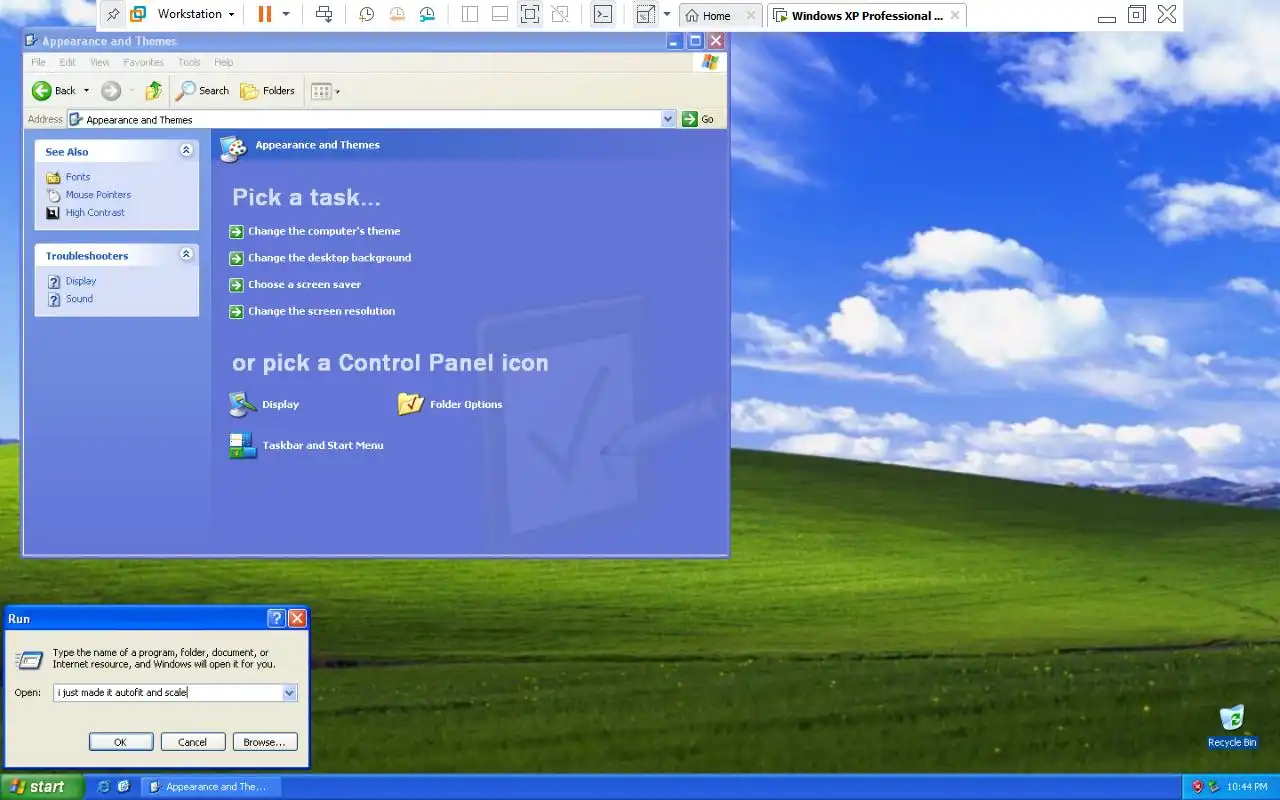Viewport: 1280px width, 800px height.
Task: Open the Recycle Bin desktop icon
Action: point(1232,726)
